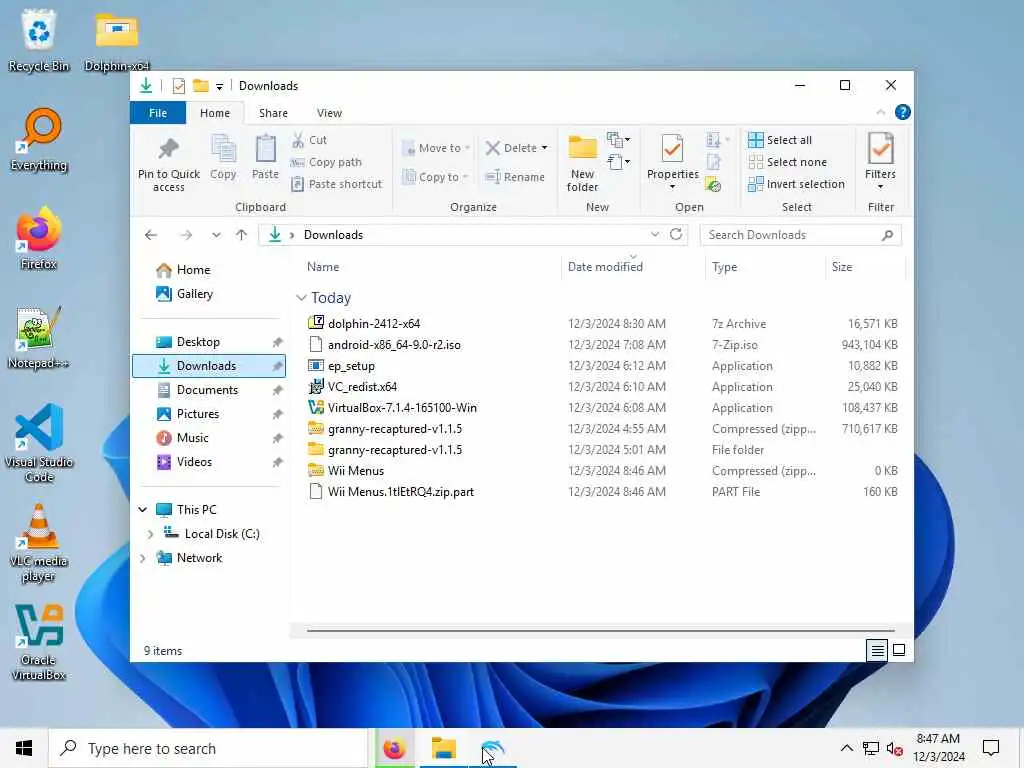Screen dimensions: 1024x768
Task: Open Firefox from the taskbar
Action: tap(394, 748)
